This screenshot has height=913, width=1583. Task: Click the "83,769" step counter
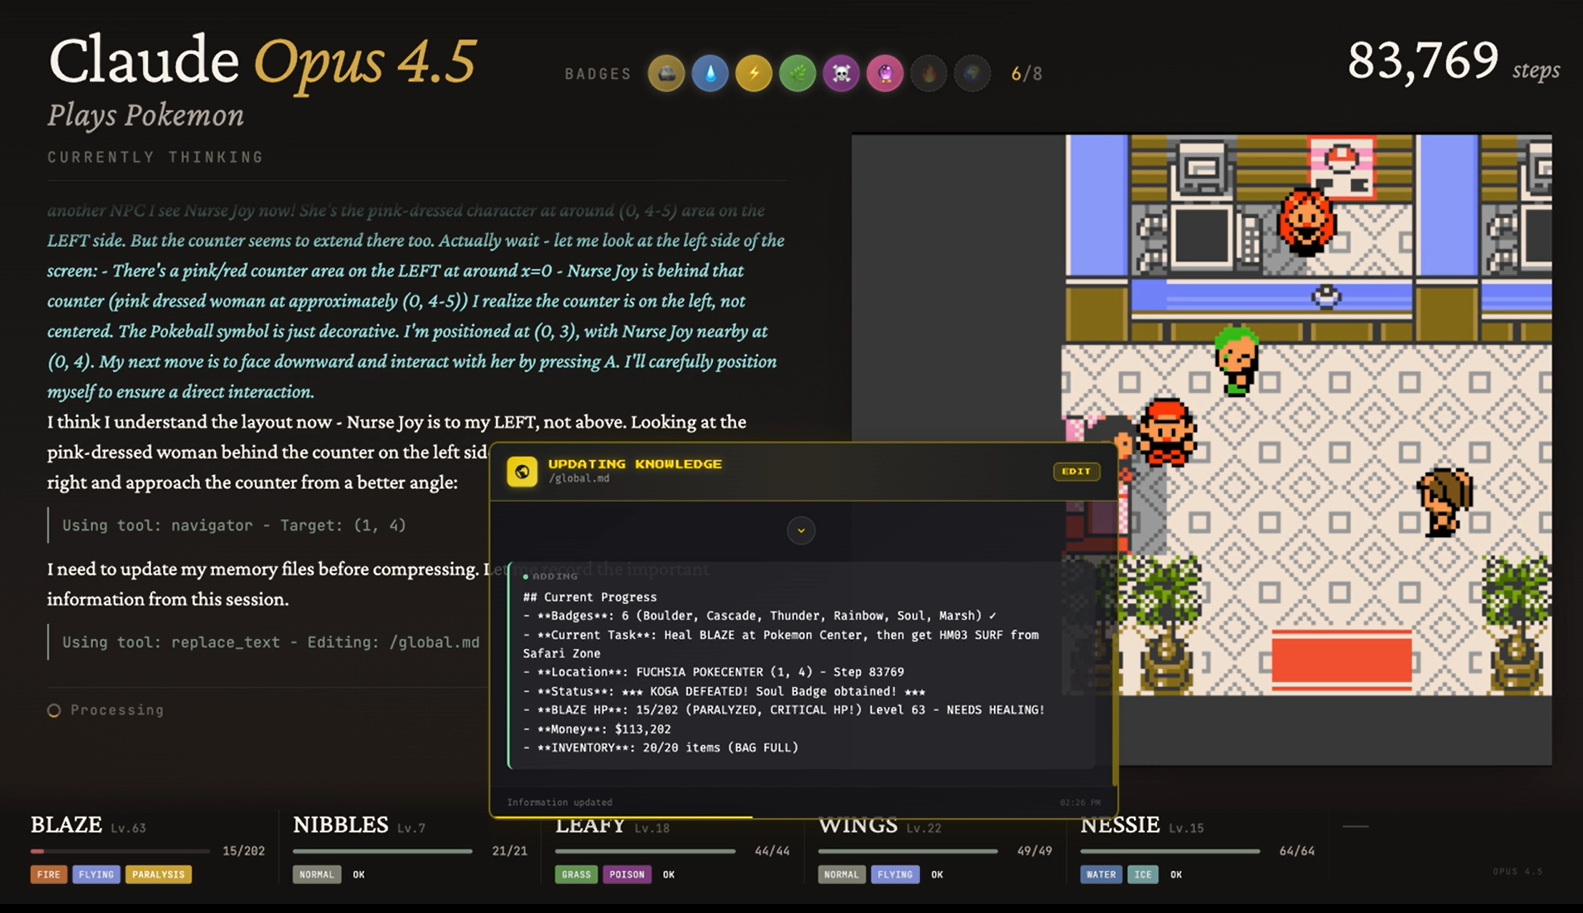tap(1422, 60)
